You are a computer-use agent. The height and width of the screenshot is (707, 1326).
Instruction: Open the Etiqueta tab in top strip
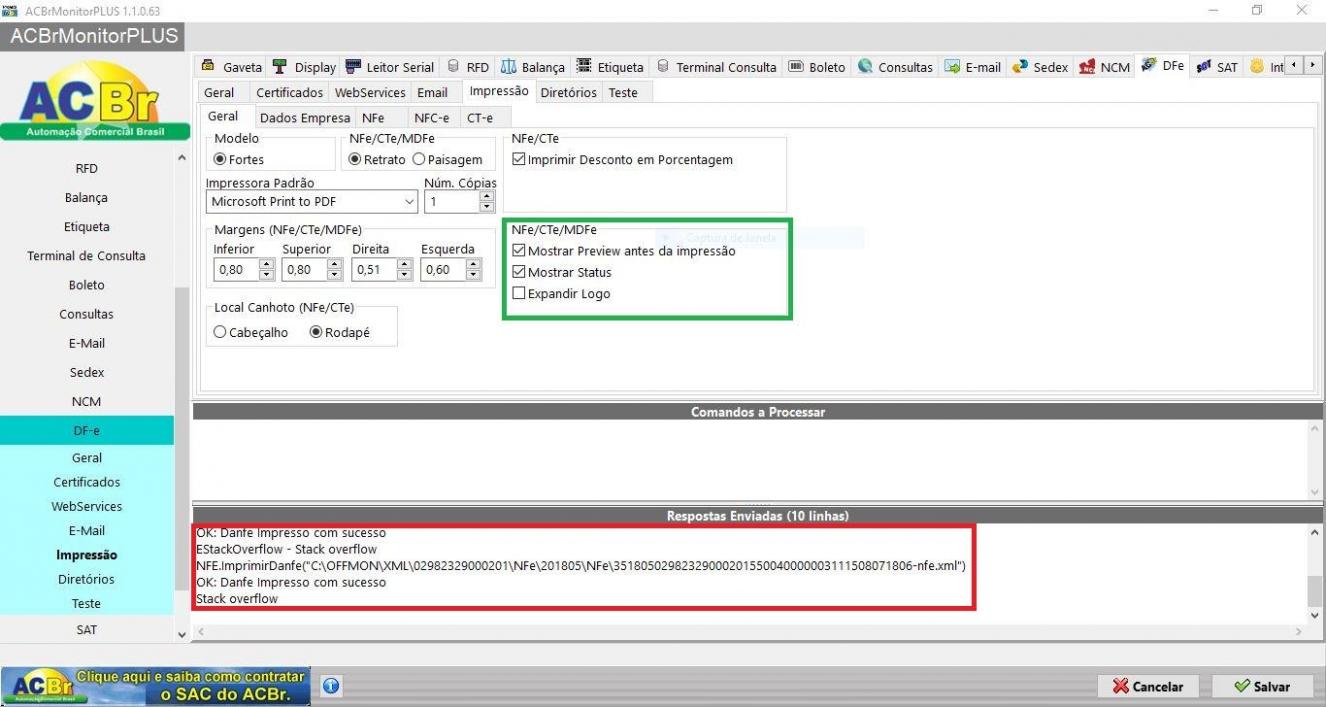610,67
